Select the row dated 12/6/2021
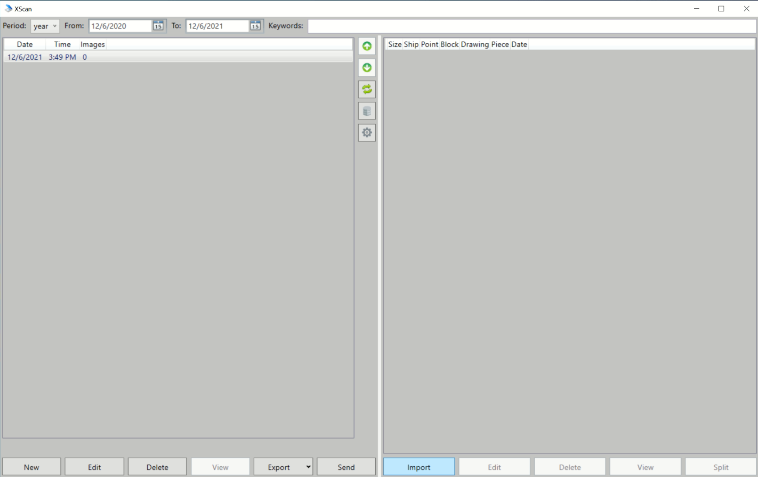 click(178, 57)
